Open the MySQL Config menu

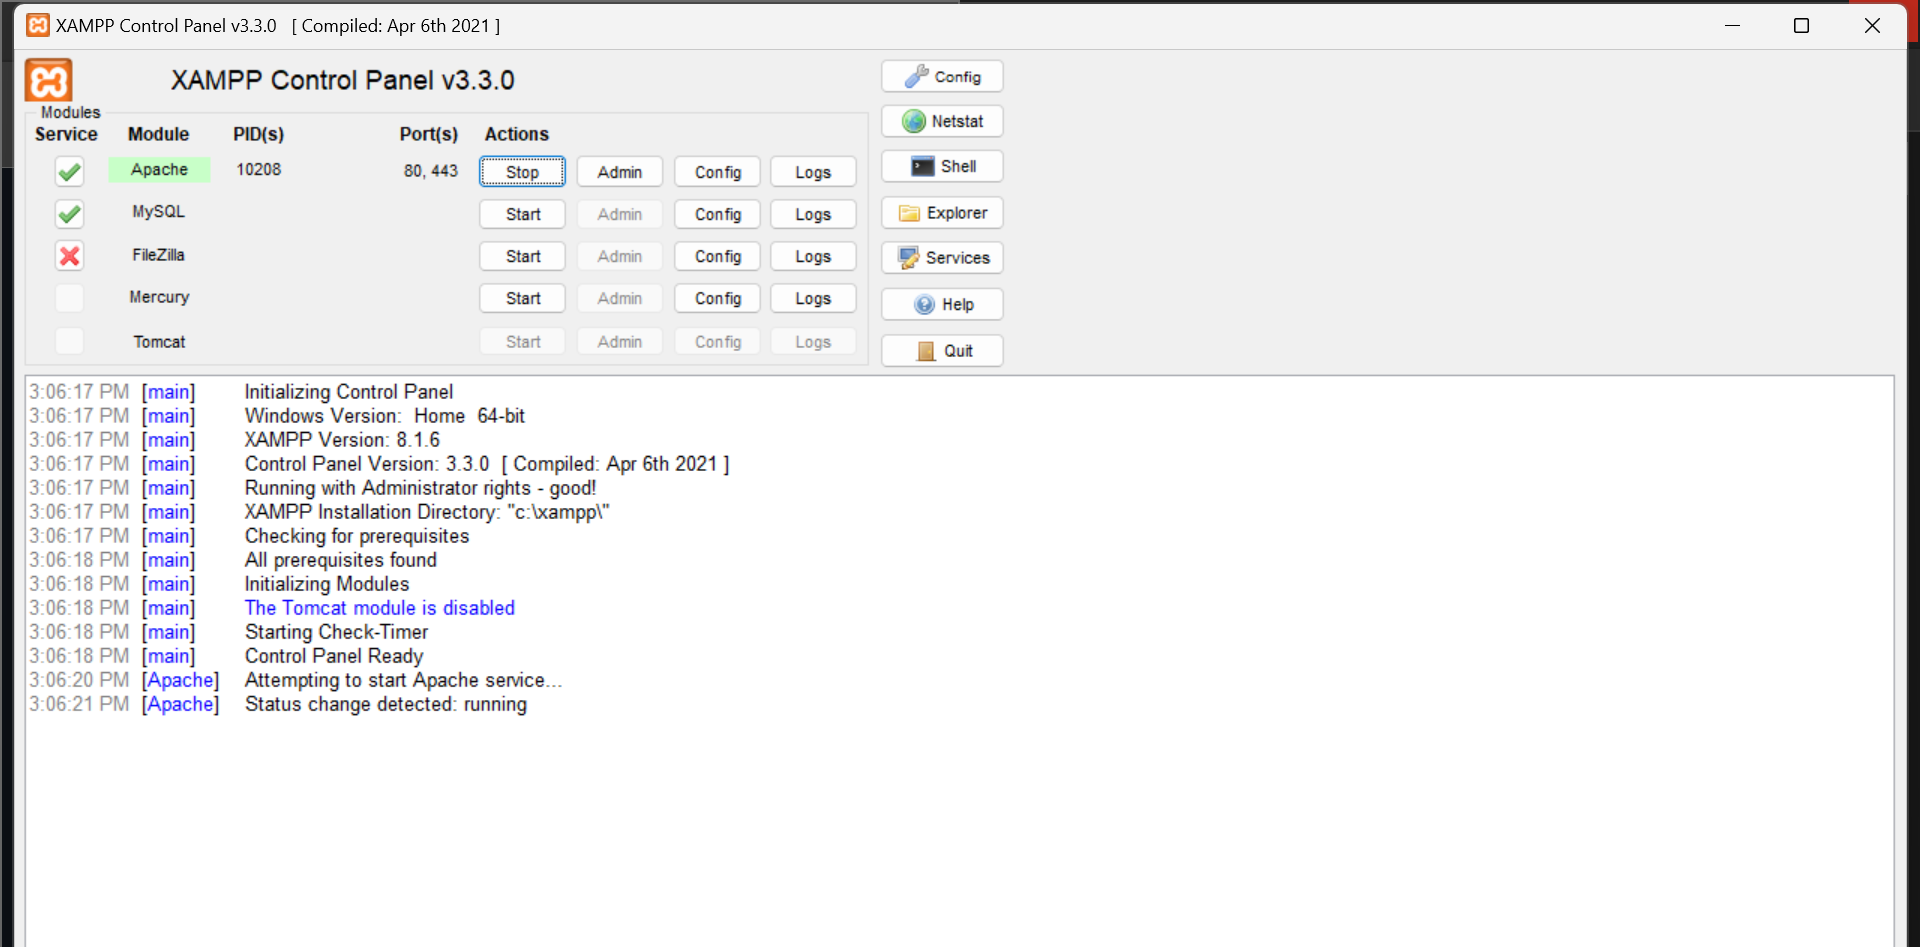(718, 214)
